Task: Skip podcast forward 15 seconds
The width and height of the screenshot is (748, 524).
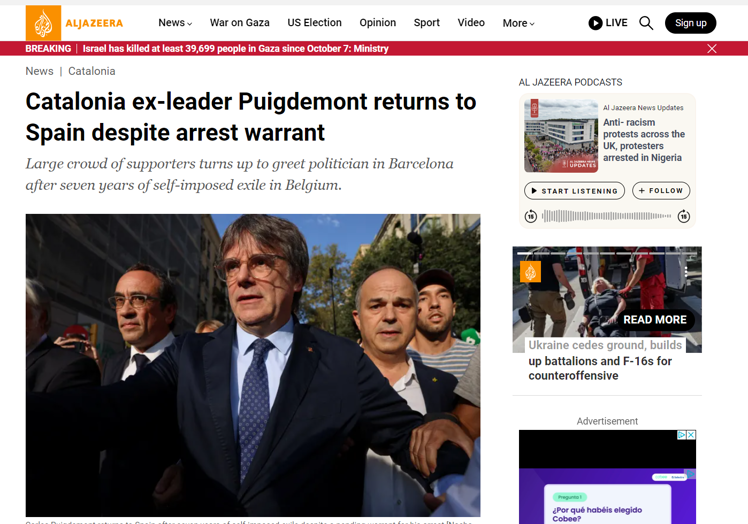Action: 684,216
